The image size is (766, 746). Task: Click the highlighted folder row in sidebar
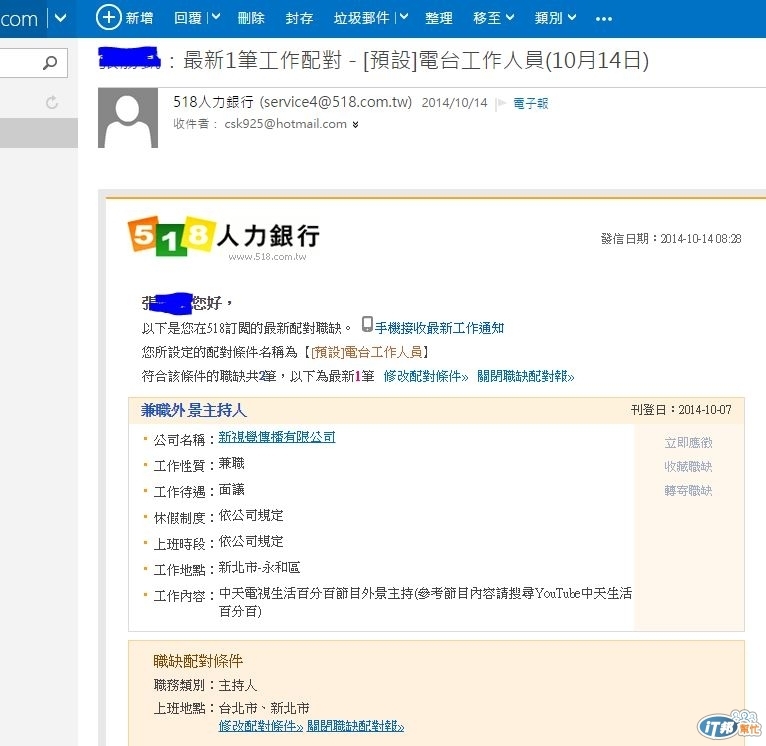tap(39, 132)
